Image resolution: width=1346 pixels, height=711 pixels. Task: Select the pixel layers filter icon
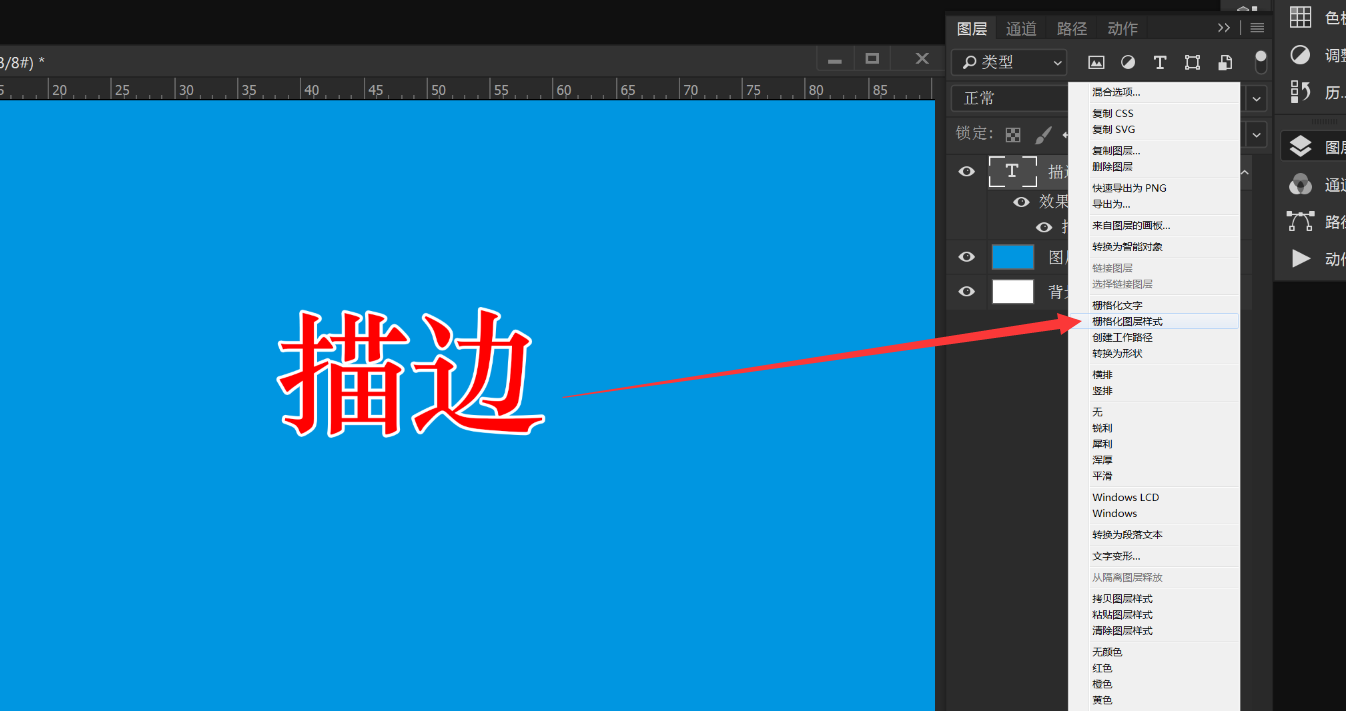pos(1096,62)
